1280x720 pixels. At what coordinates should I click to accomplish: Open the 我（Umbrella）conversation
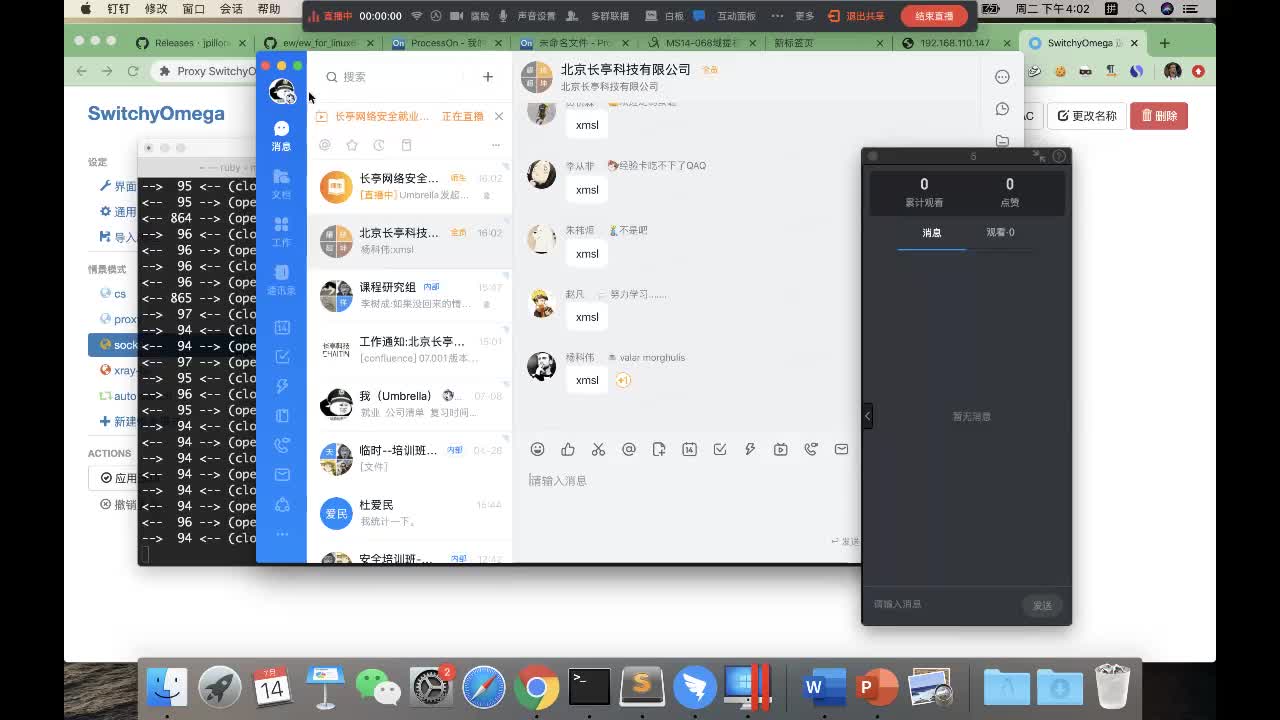pos(410,404)
